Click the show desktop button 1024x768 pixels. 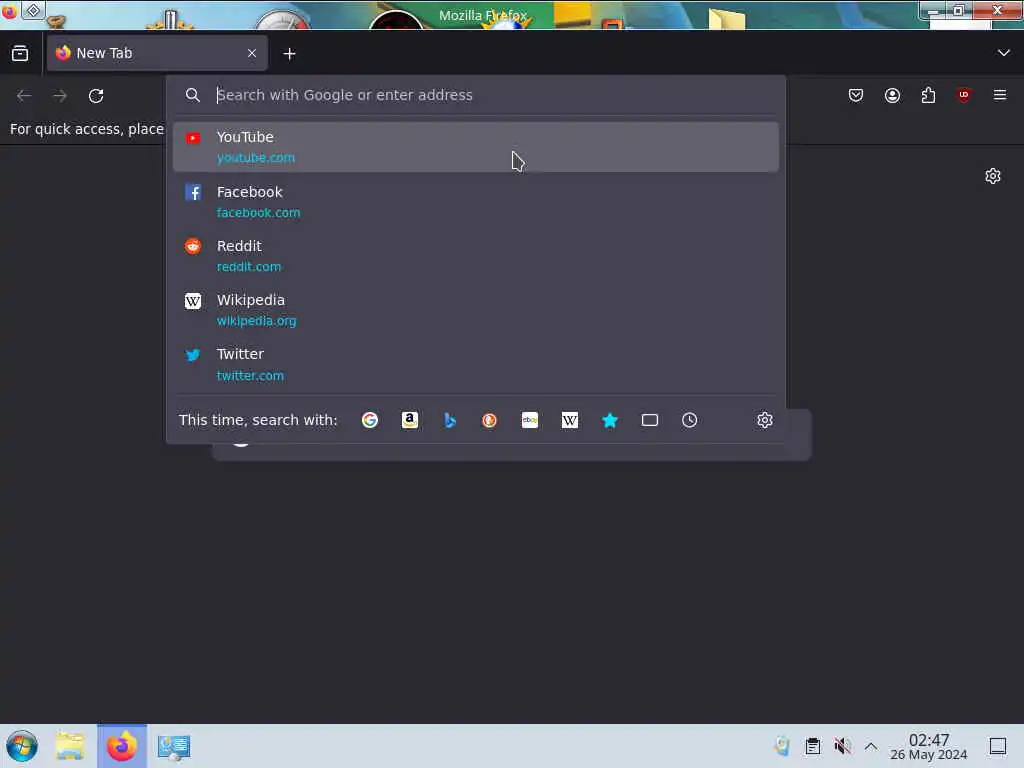click(998, 746)
